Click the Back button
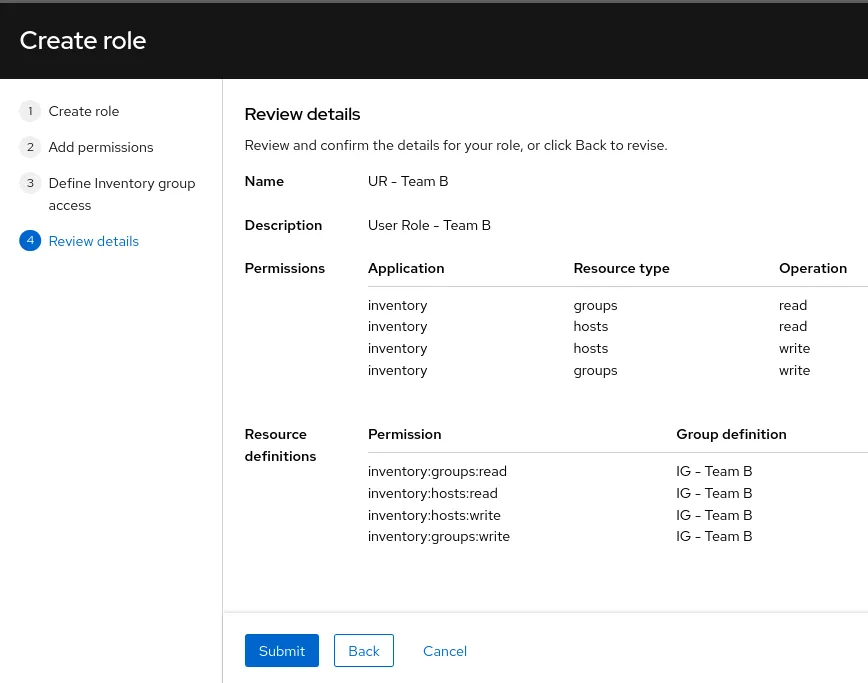Image resolution: width=868 pixels, height=683 pixels. coord(364,650)
